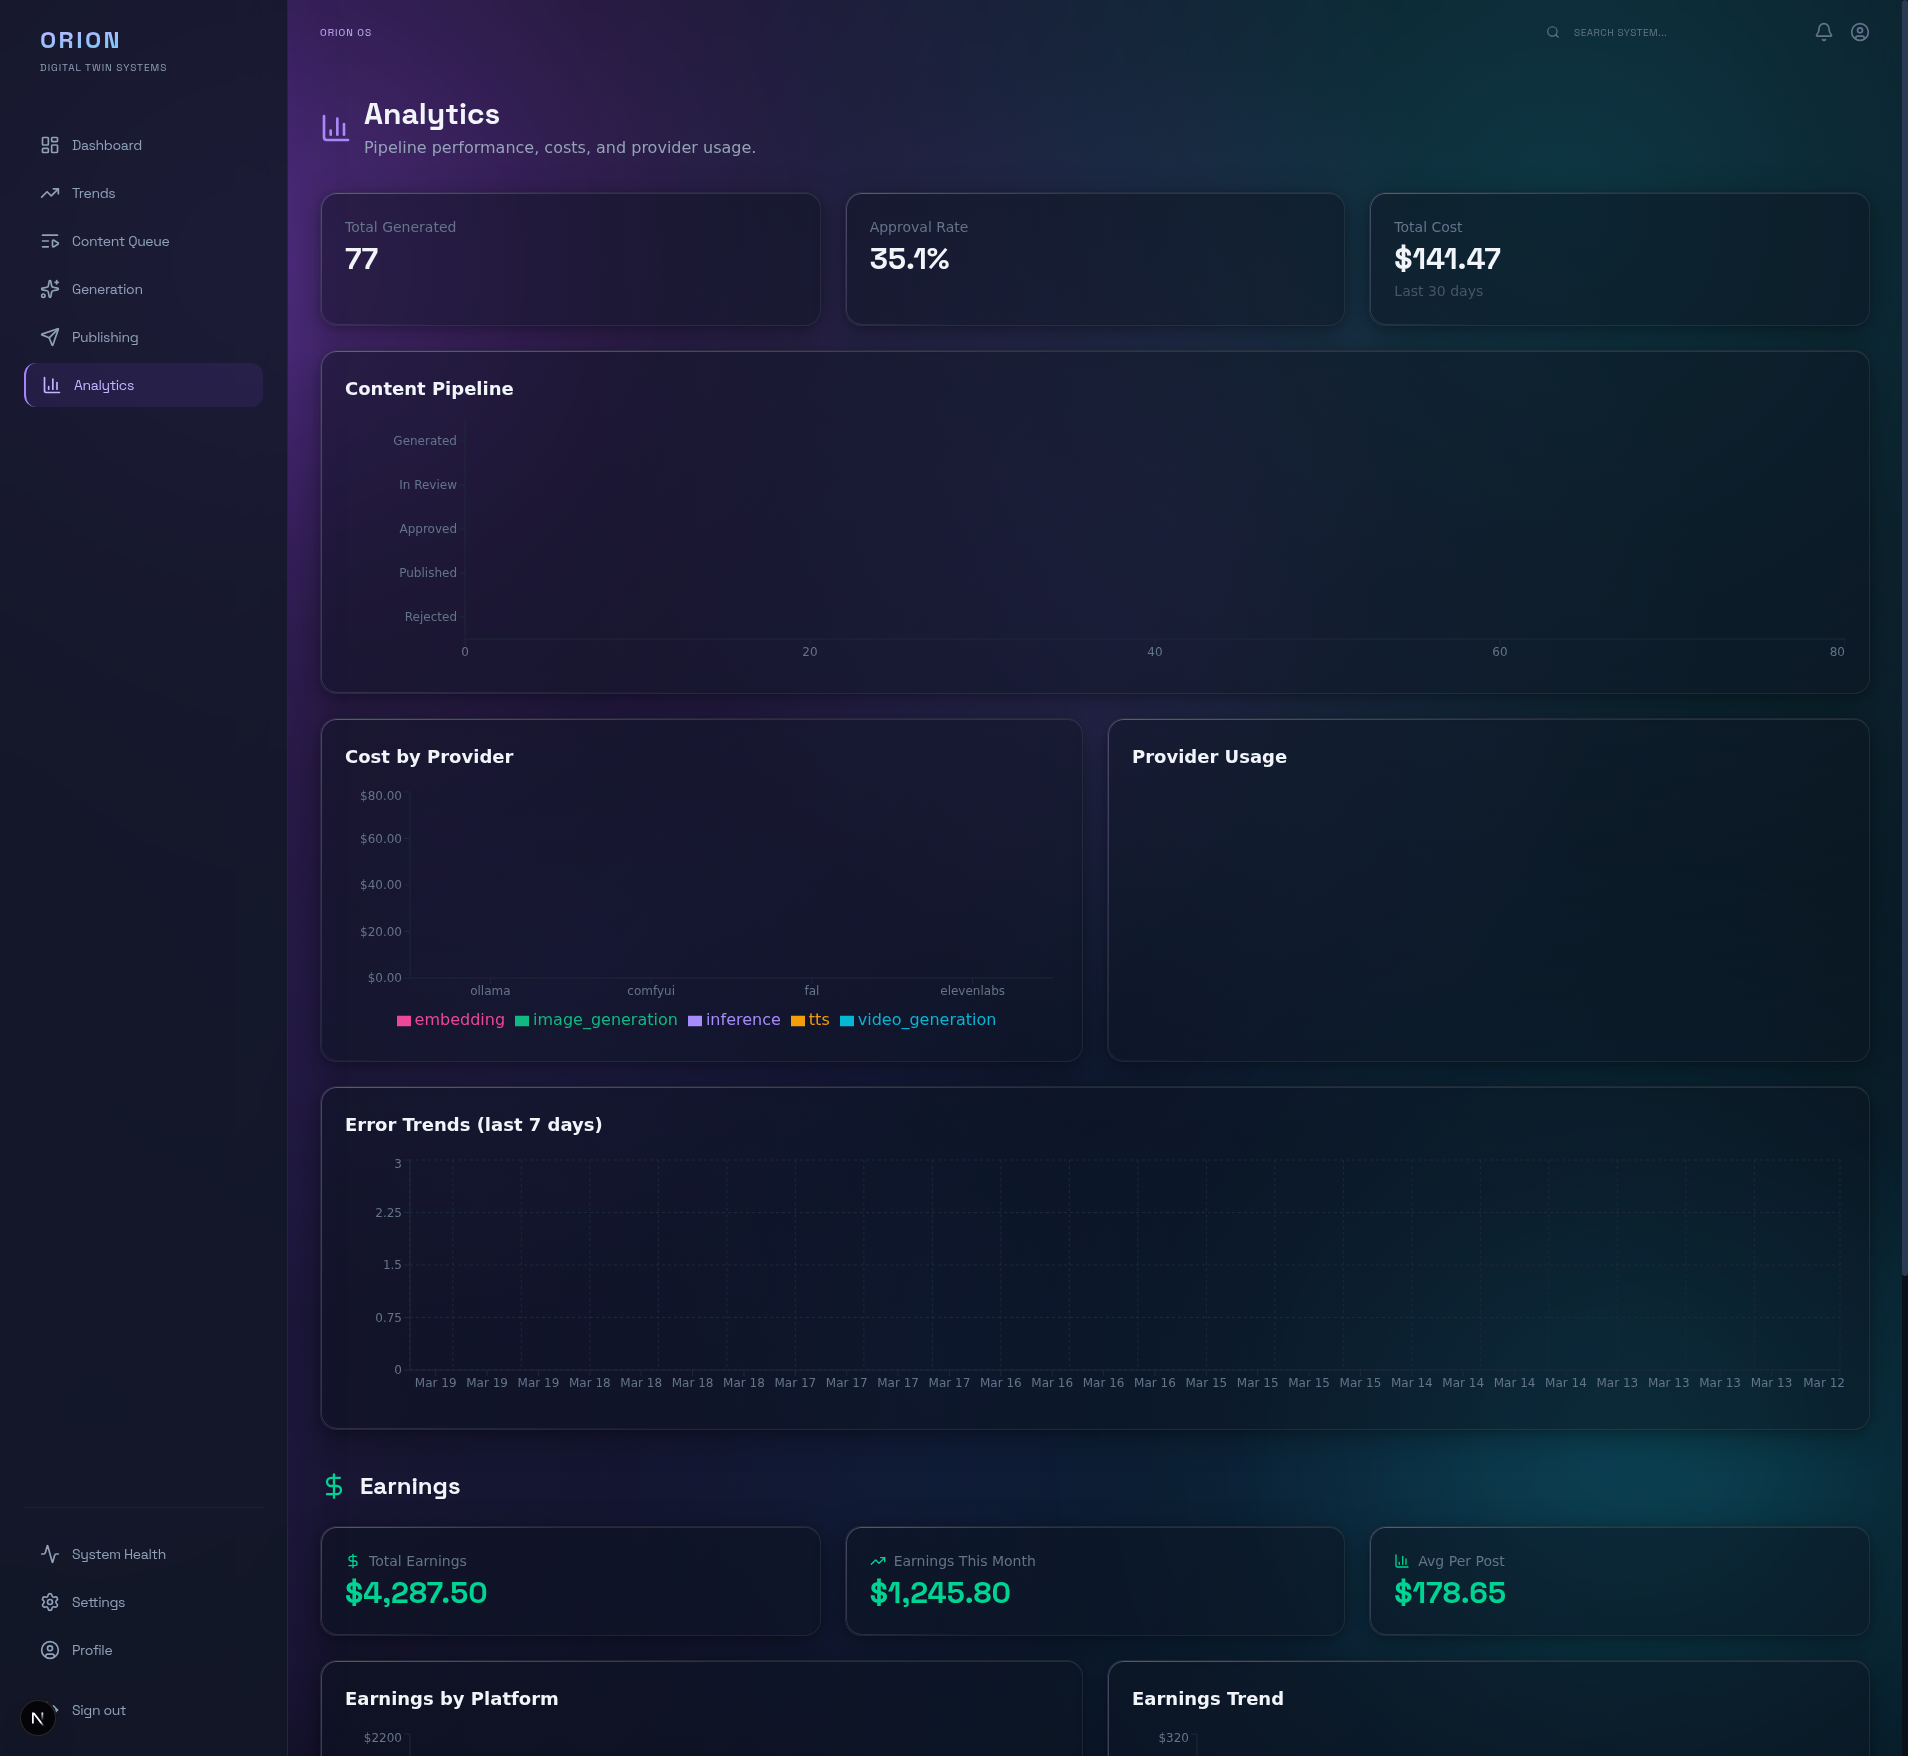Toggle the embedding legend entry

(x=452, y=1020)
